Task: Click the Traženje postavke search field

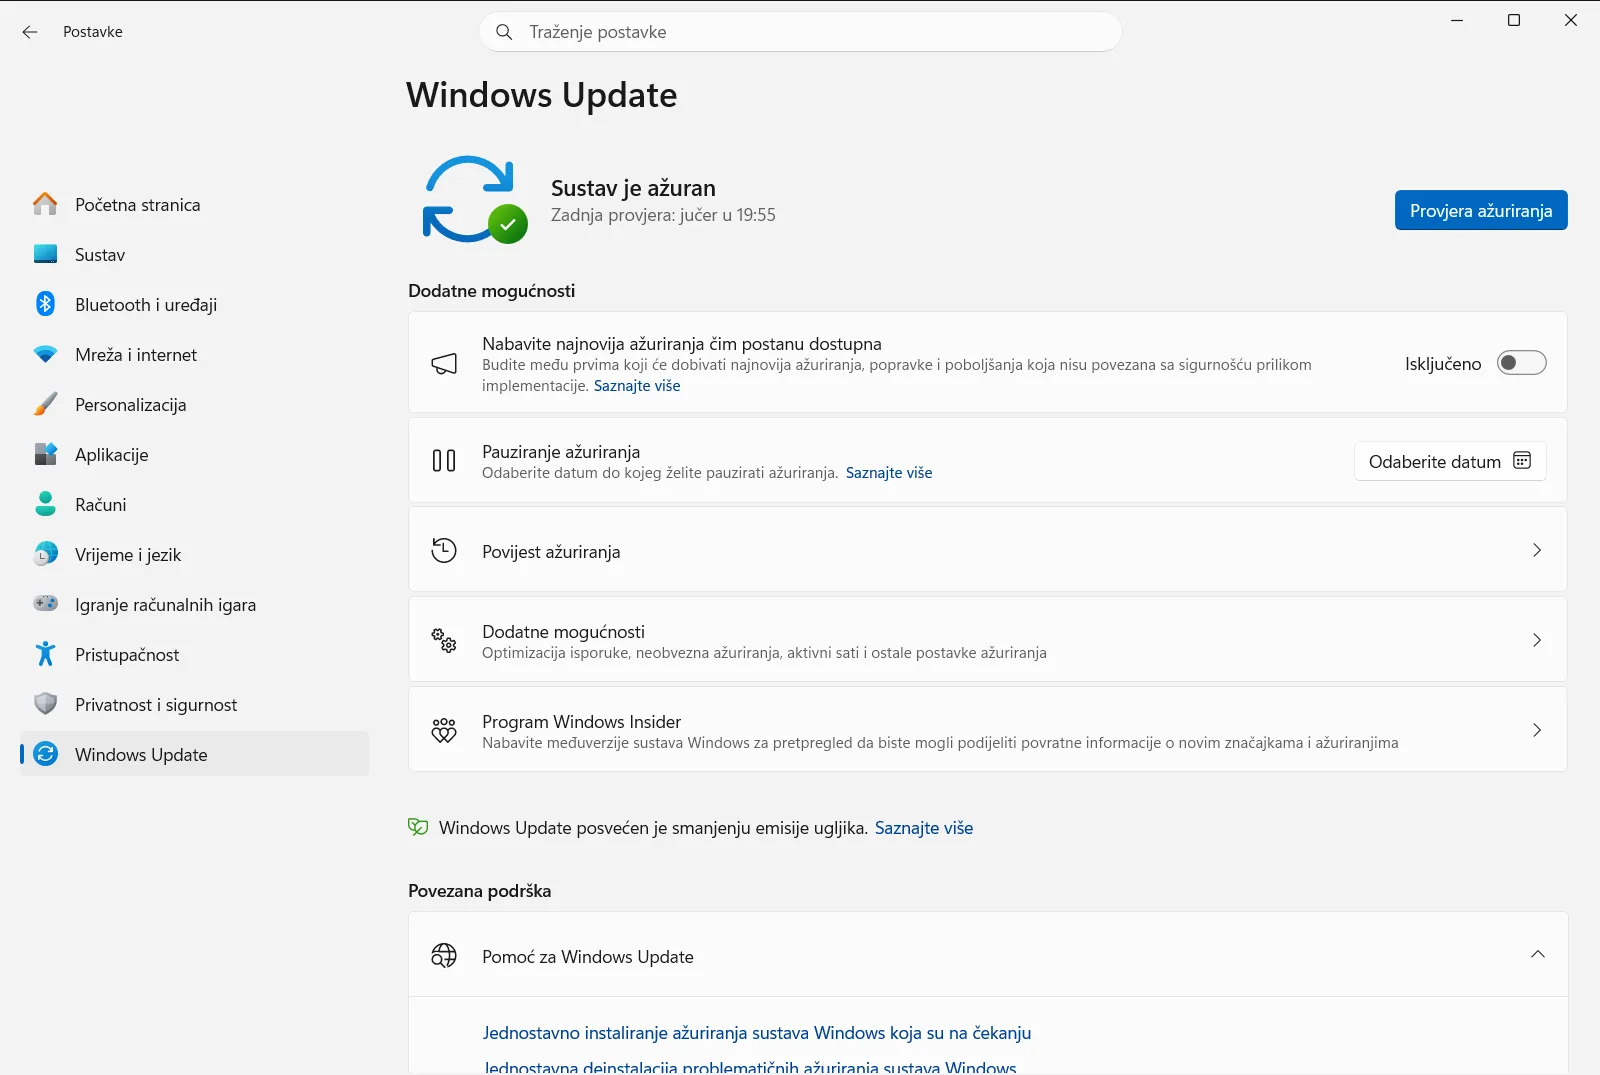Action: coord(800,32)
